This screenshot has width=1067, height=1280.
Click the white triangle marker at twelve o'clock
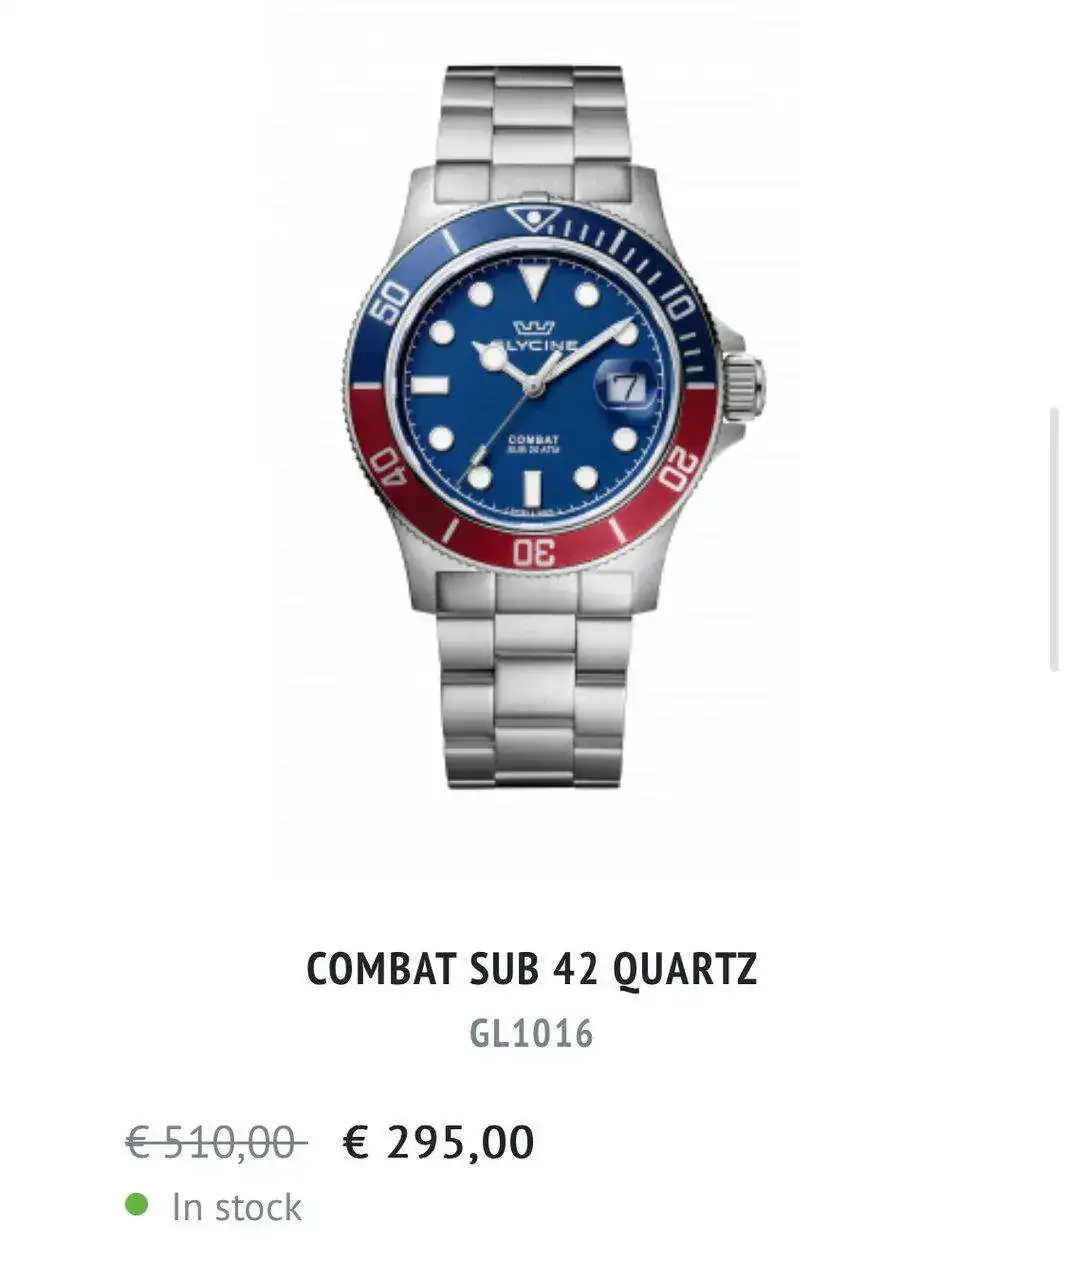(533, 281)
